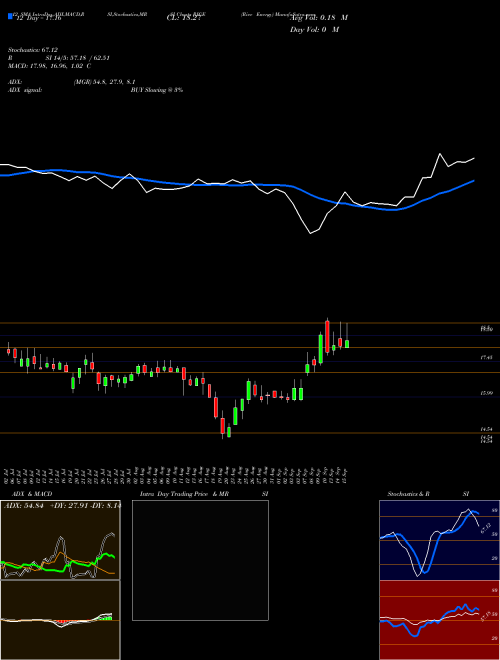Click the 'Day Vol: 0 M' label
Image resolution: width=500 pixels, height=660 pixels.
314,30
